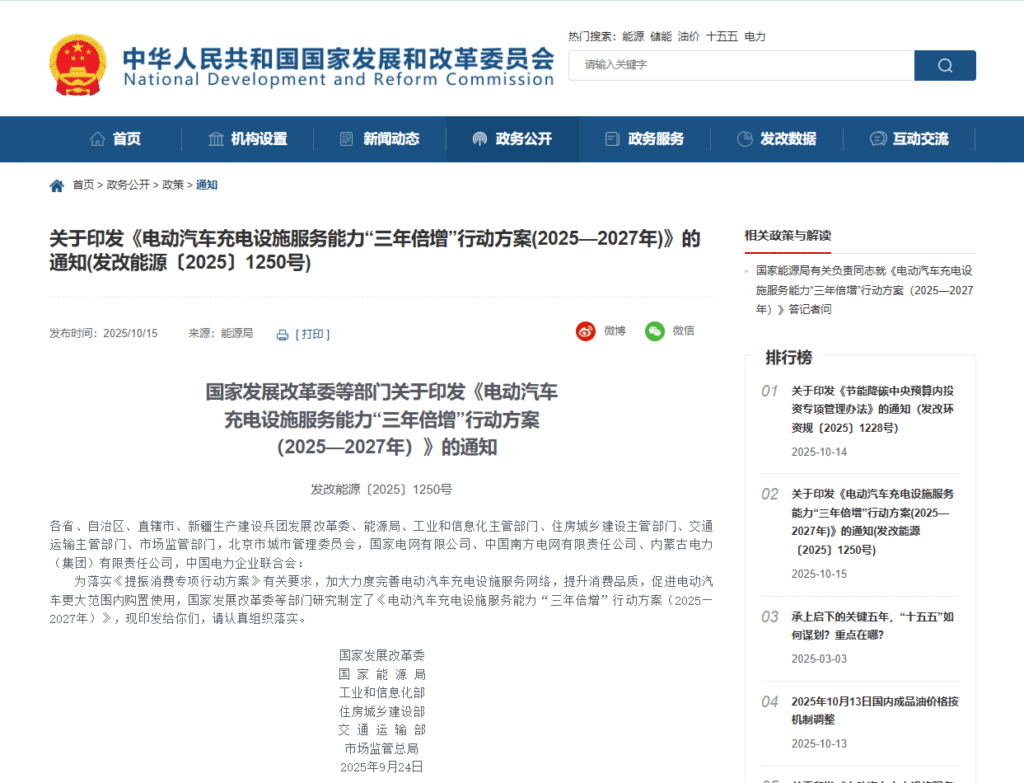Screen dimensions: 1024x783
Task: Click the clock icon beside 发改数据
Action: click(743, 139)
